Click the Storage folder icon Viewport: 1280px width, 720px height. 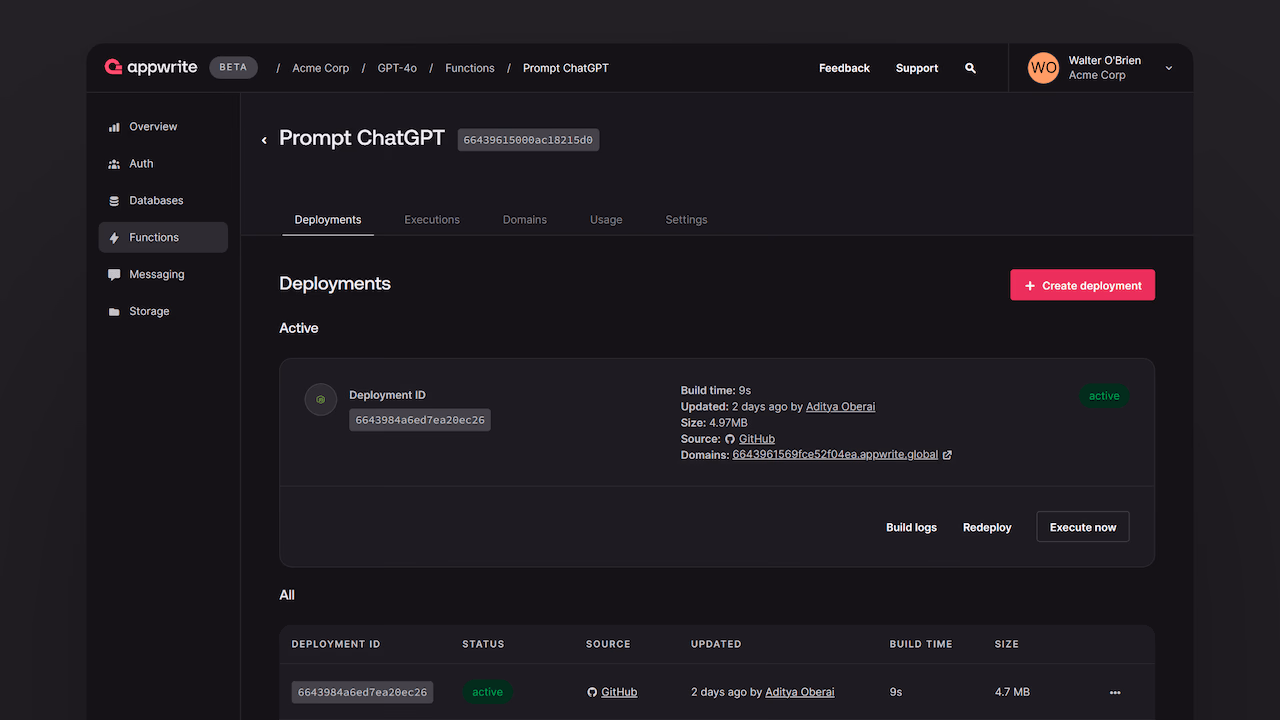point(114,312)
